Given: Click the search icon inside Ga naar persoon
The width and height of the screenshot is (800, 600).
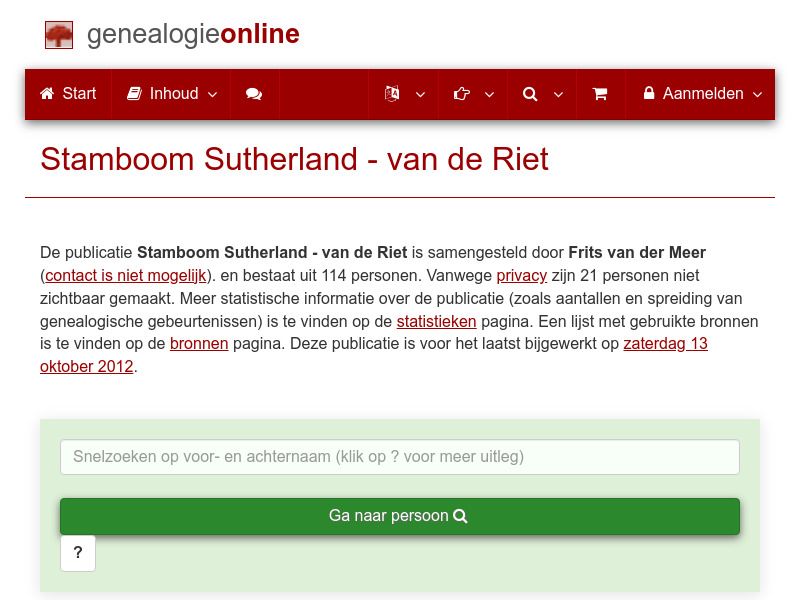Looking at the screenshot, I should (x=460, y=516).
